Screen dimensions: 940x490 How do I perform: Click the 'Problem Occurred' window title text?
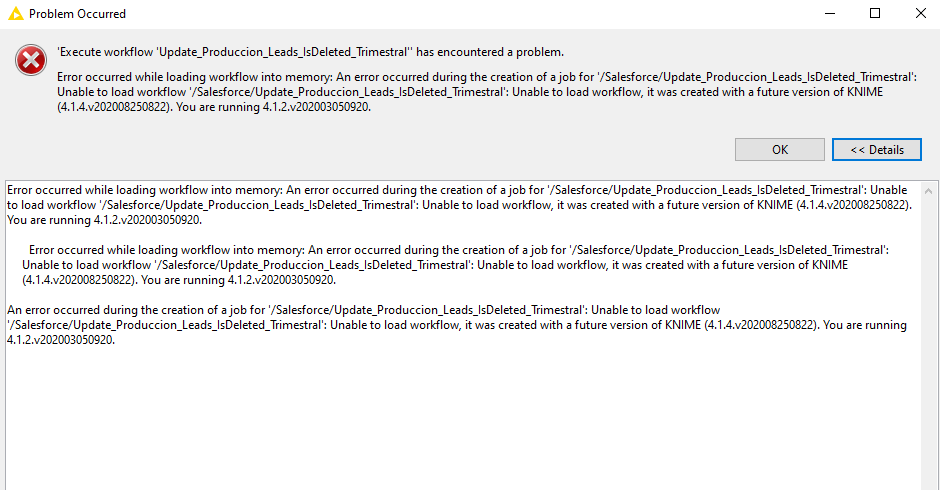(77, 14)
